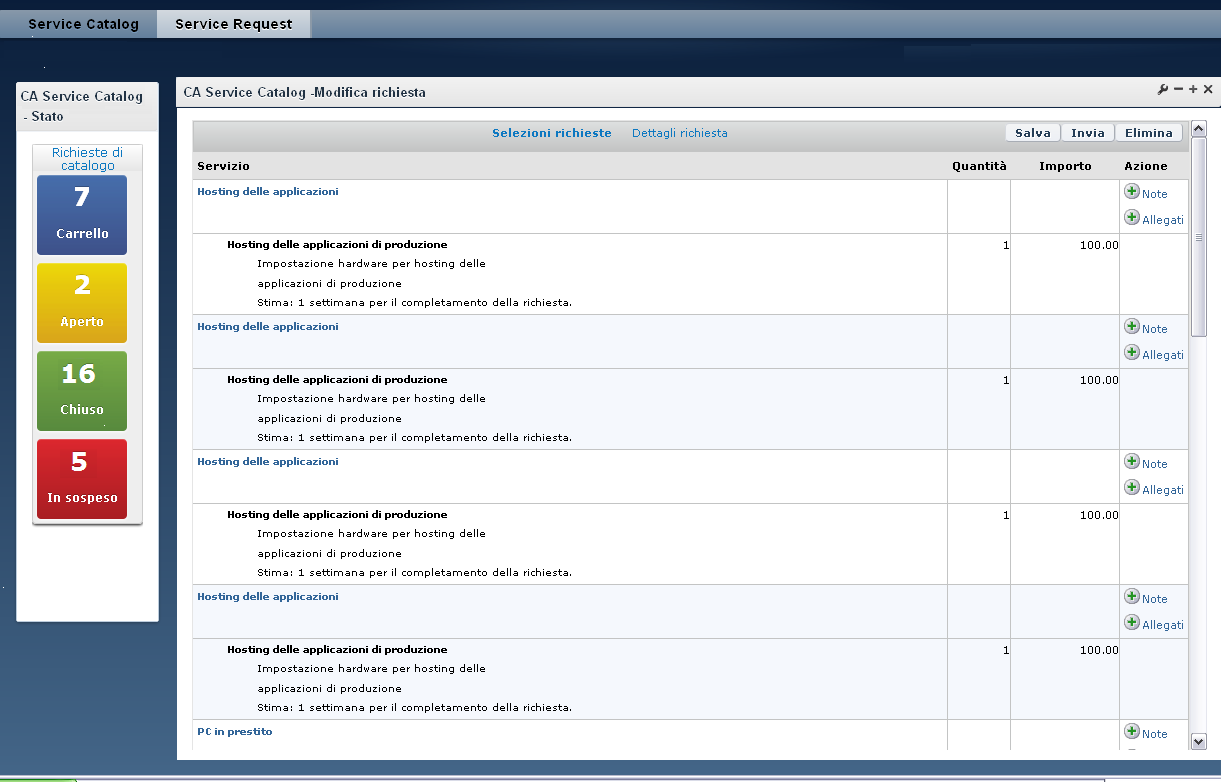Click the Note plus icon in the first Hosting row
The height and width of the screenshot is (782, 1221).
click(x=1132, y=191)
